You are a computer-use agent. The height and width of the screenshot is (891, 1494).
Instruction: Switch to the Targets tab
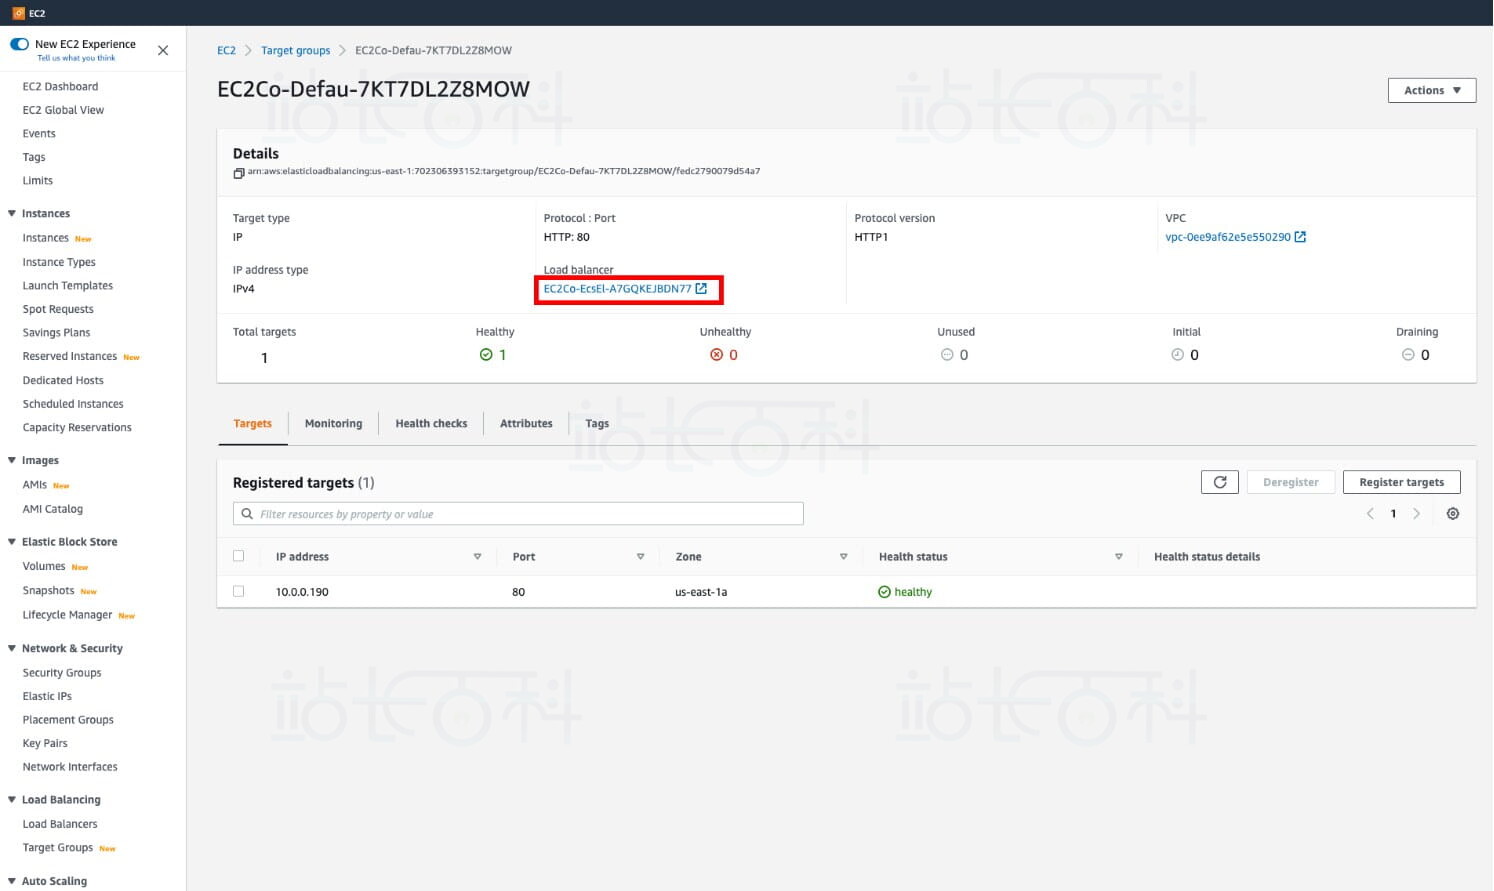[252, 424]
